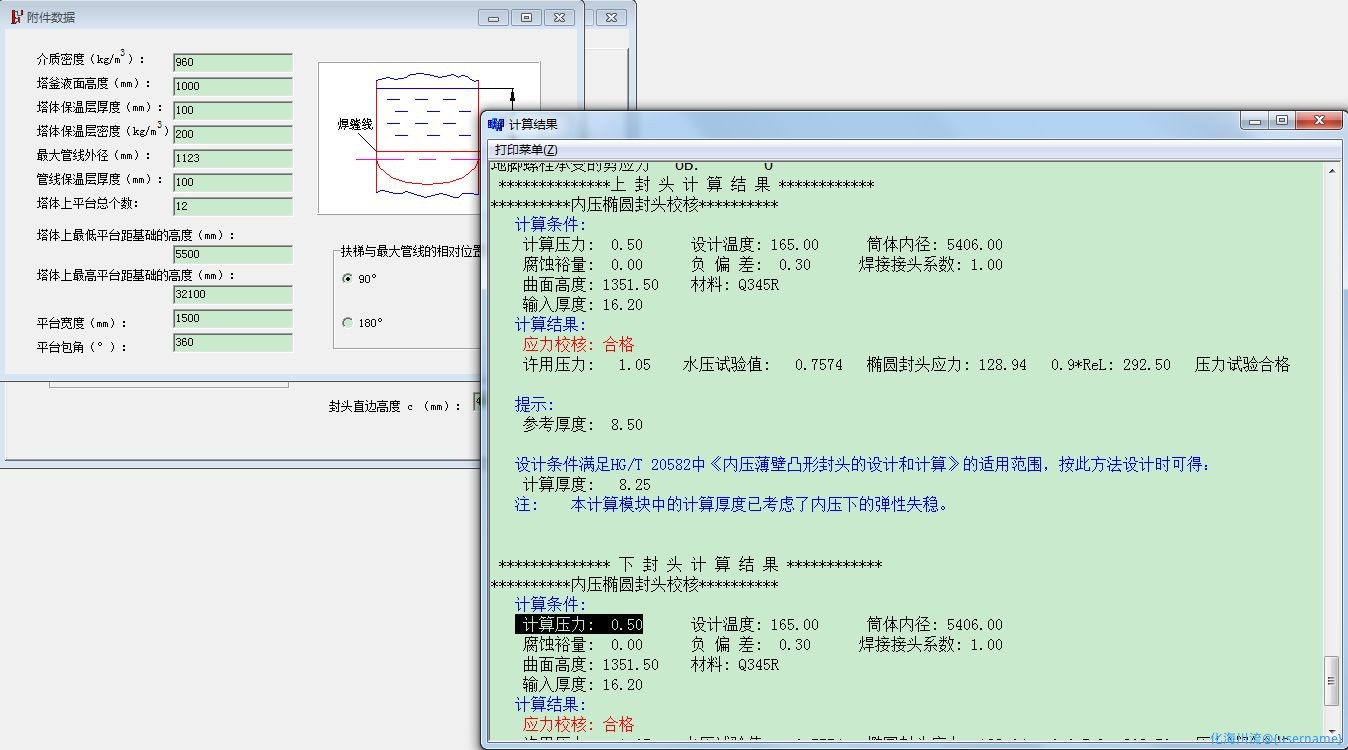Click the upper 简体内径: 5406.00 text

pyautogui.click(x=934, y=245)
